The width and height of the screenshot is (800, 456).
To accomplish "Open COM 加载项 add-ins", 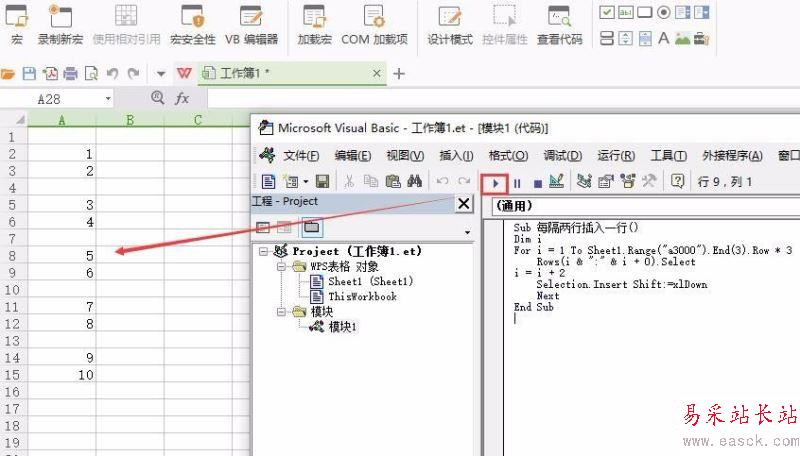I will pos(374,24).
